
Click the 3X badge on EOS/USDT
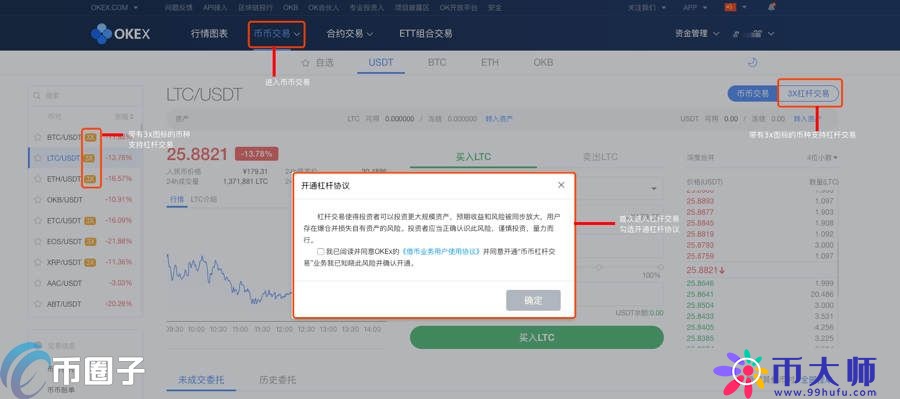tap(90, 242)
